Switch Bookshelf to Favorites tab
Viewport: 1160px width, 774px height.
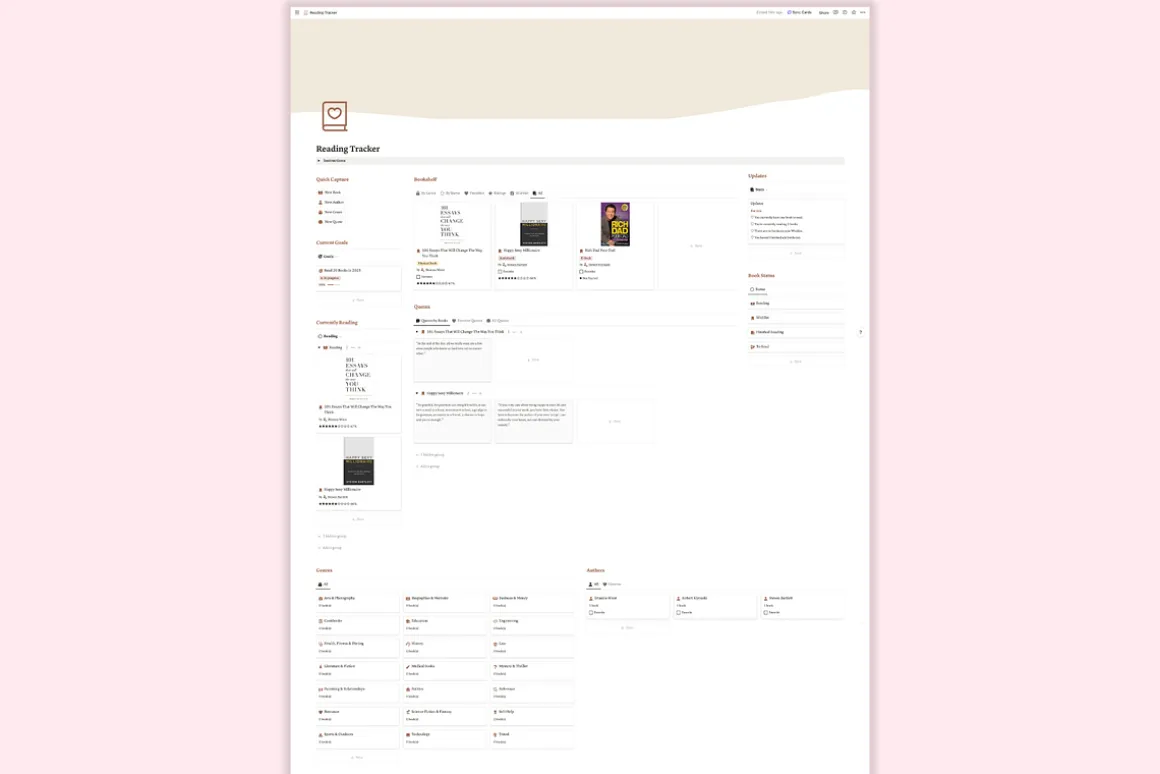474,193
